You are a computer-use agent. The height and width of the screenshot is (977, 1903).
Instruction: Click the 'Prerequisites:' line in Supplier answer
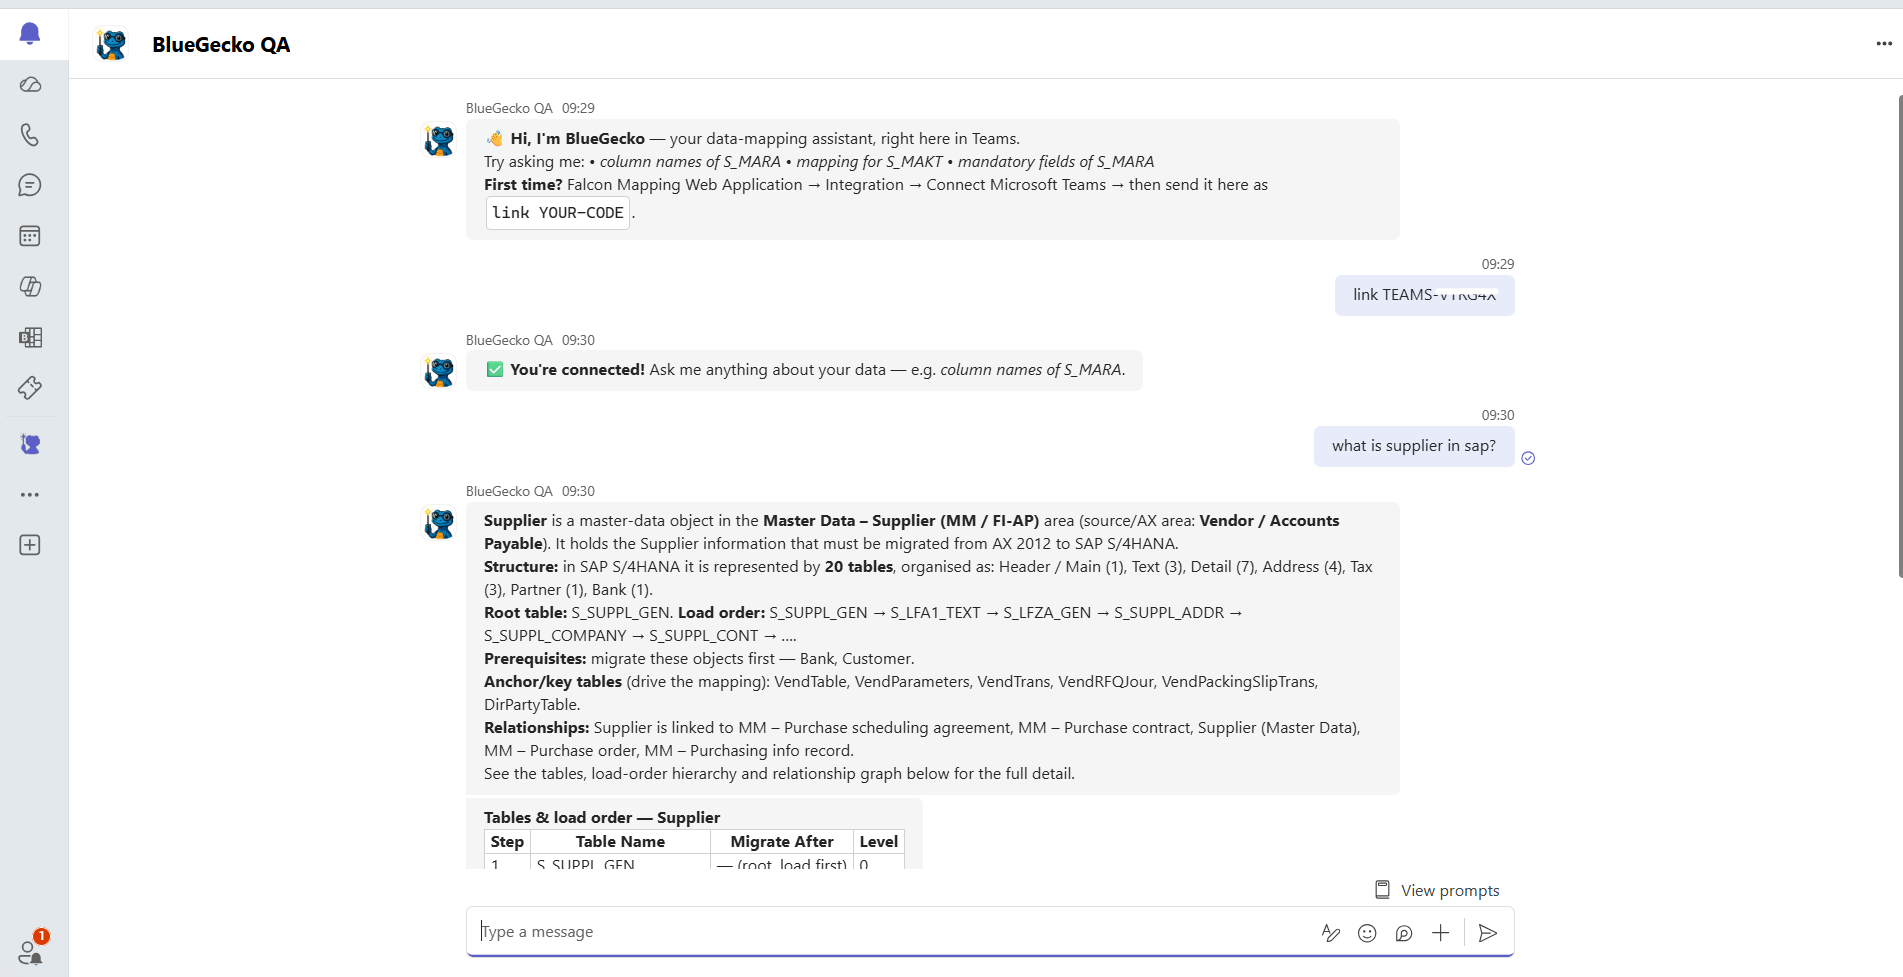(699, 658)
